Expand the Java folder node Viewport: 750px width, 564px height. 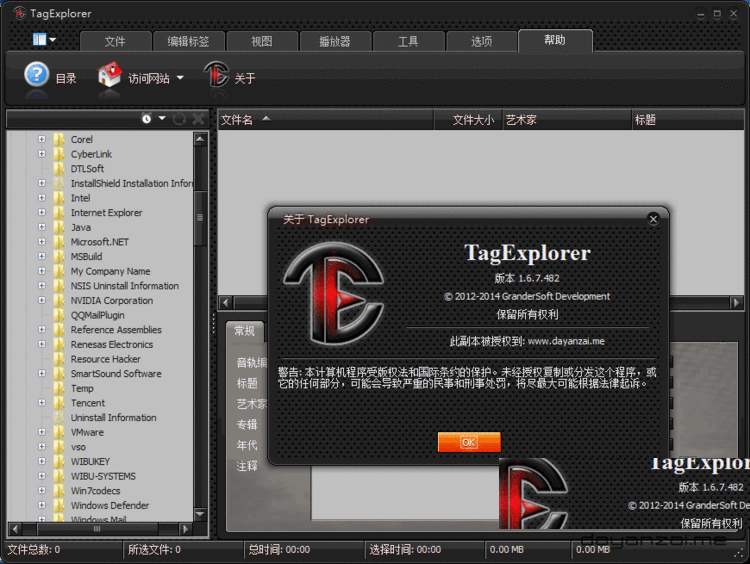click(42, 227)
